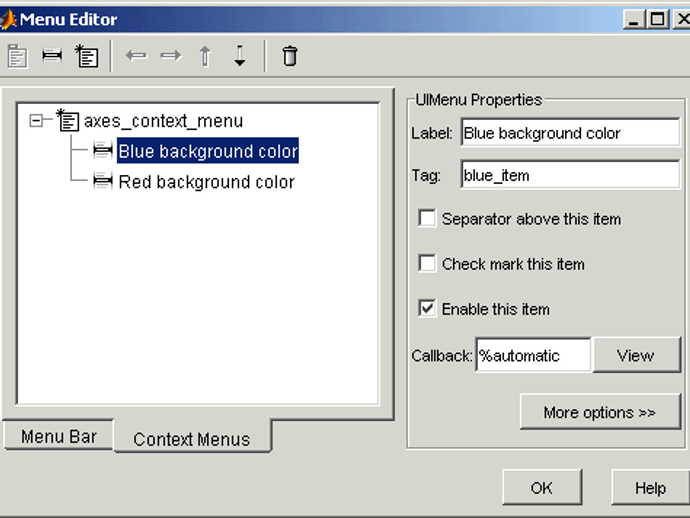Click the New Context Menu toolbar icon

pyautogui.click(x=86, y=56)
